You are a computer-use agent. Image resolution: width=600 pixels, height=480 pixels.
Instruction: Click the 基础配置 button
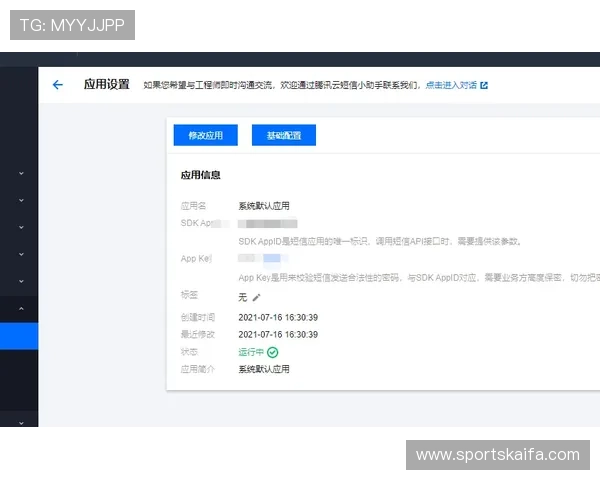[284, 135]
